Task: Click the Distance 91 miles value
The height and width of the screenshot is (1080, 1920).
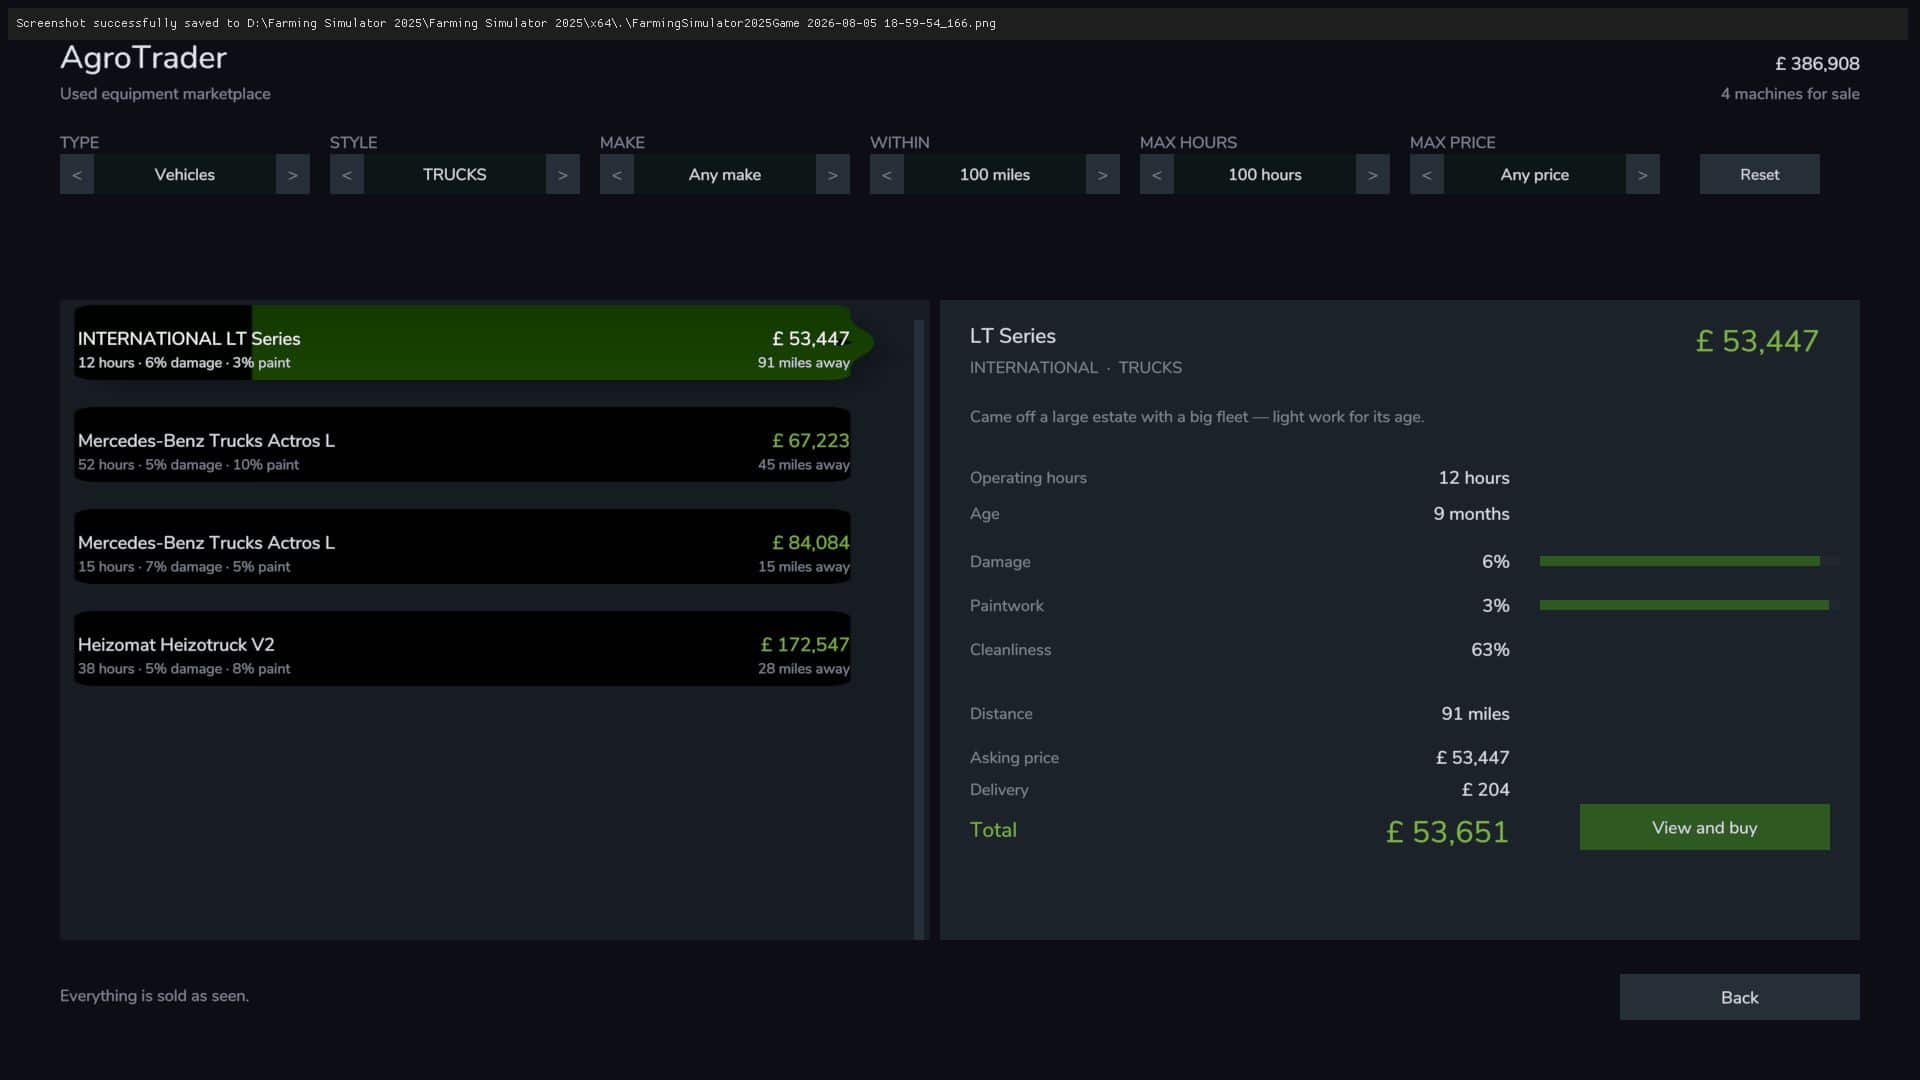Action: click(x=1476, y=714)
